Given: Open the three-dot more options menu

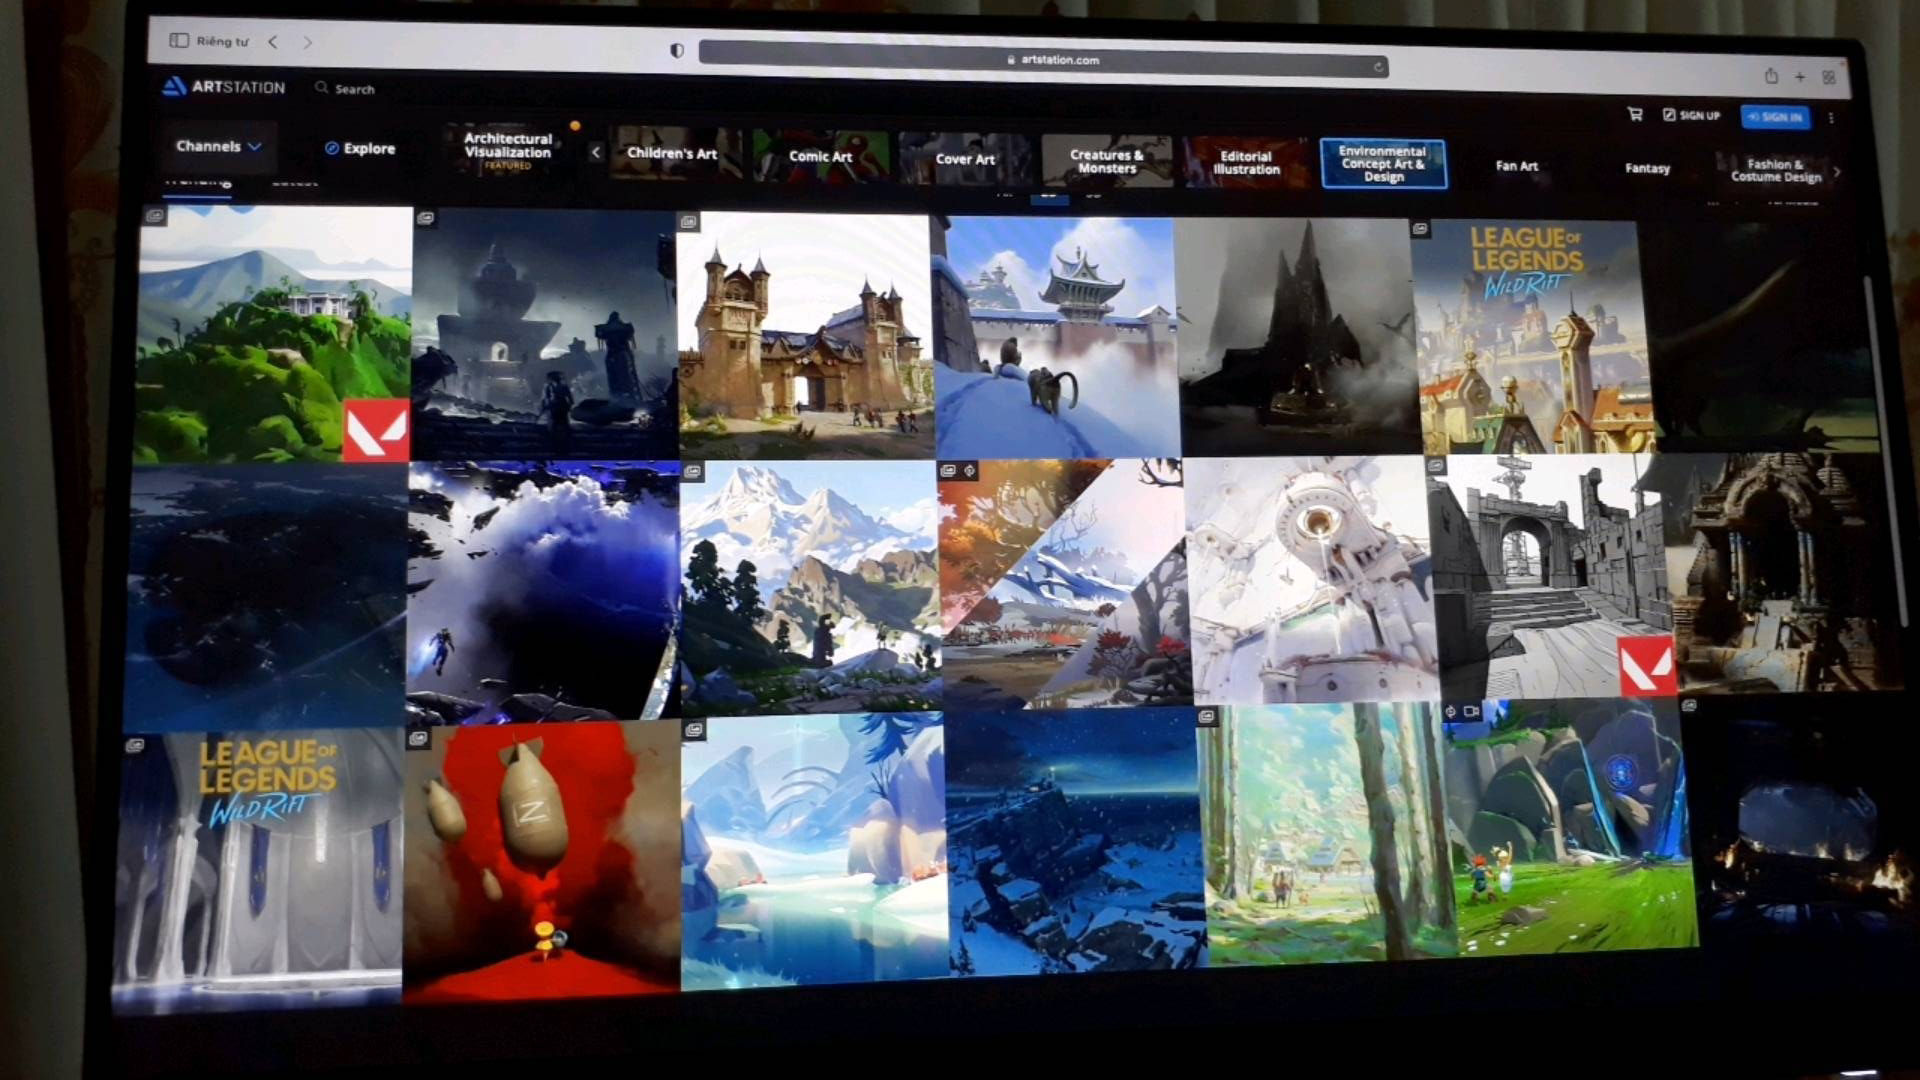Looking at the screenshot, I should click(1831, 118).
